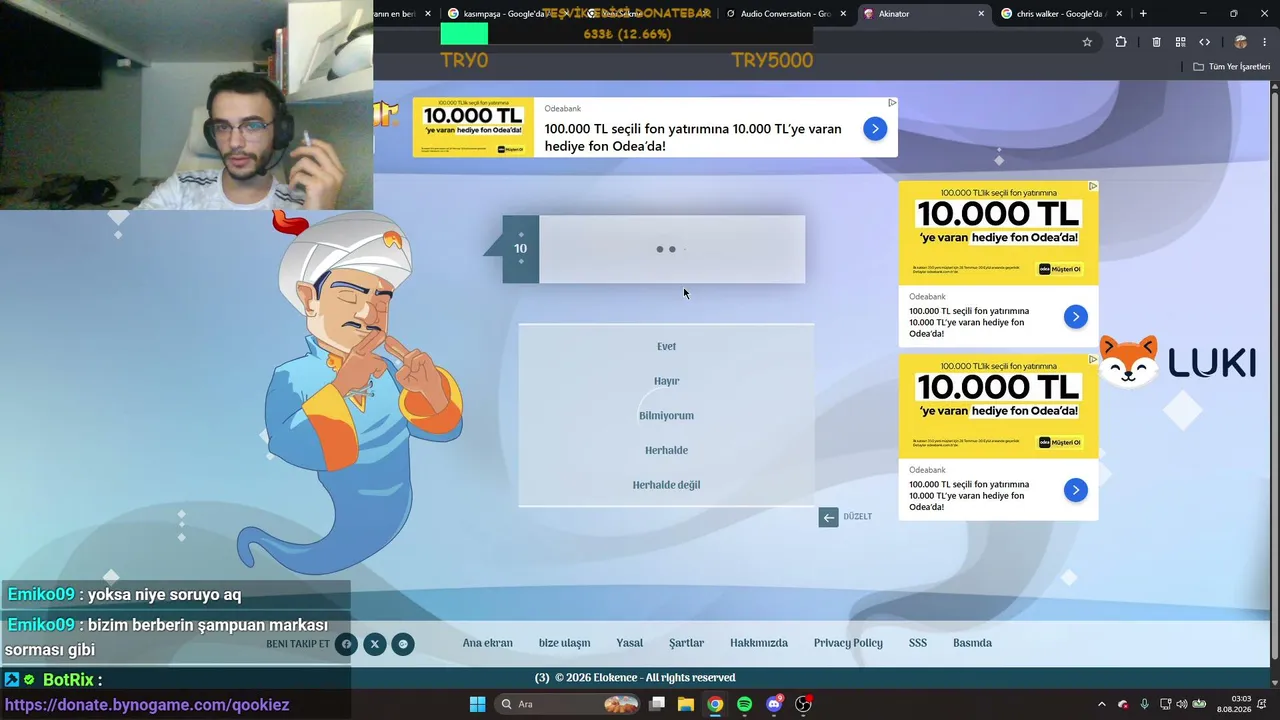Open the Yasal footer link
Image resolution: width=1280 pixels, height=720 pixels.
(x=629, y=643)
